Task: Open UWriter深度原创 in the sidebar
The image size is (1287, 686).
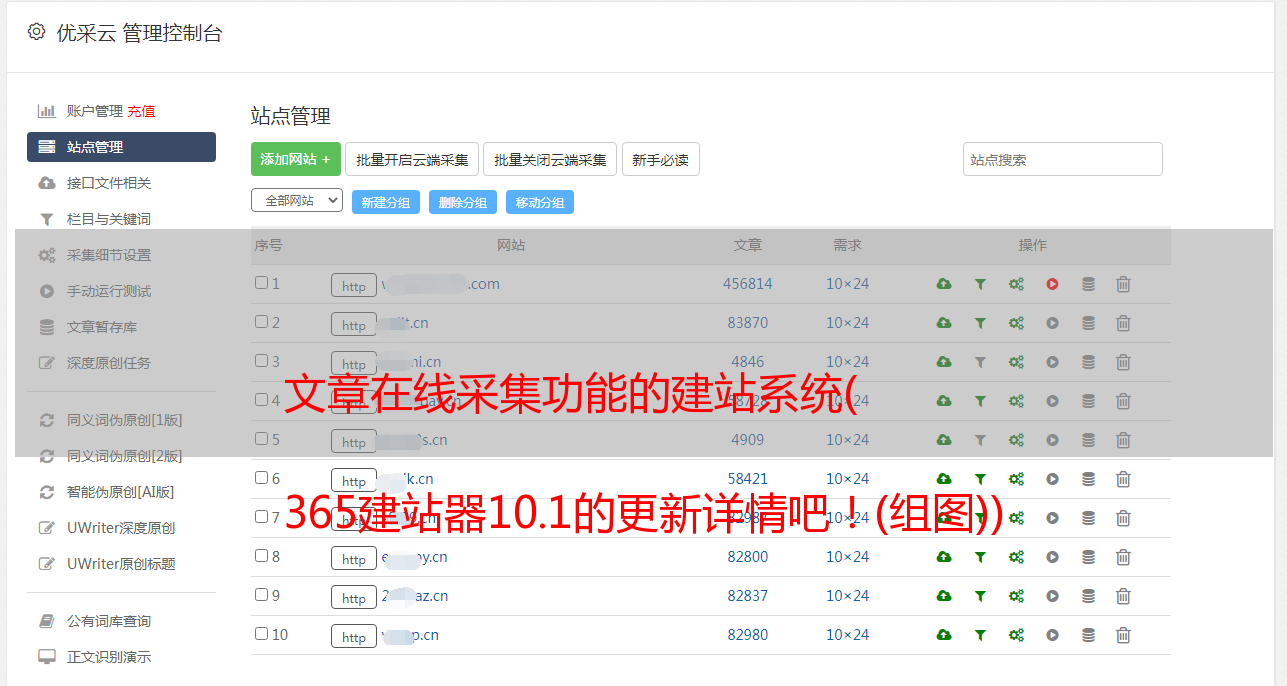Action: [121, 528]
